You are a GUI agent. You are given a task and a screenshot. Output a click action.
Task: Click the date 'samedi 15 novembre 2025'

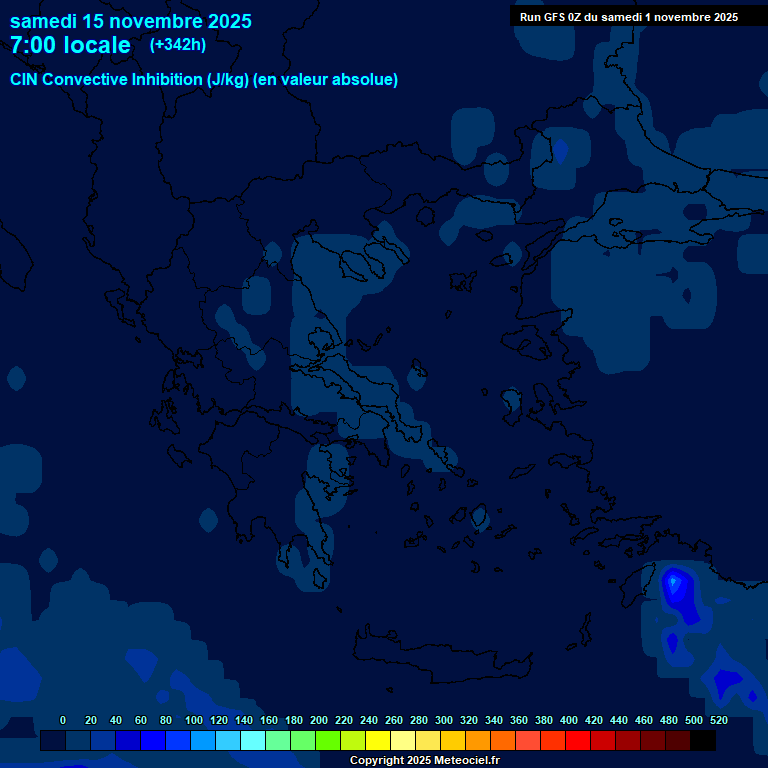tap(131, 21)
